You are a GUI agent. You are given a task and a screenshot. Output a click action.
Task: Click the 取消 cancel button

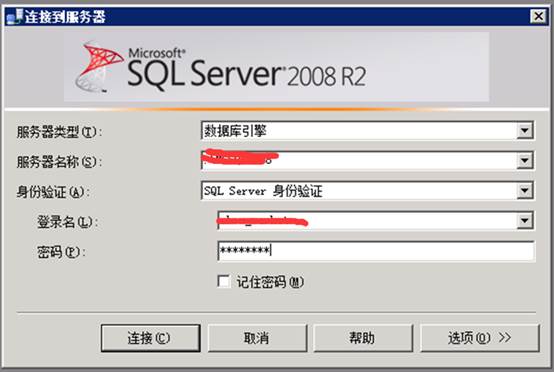(x=257, y=338)
